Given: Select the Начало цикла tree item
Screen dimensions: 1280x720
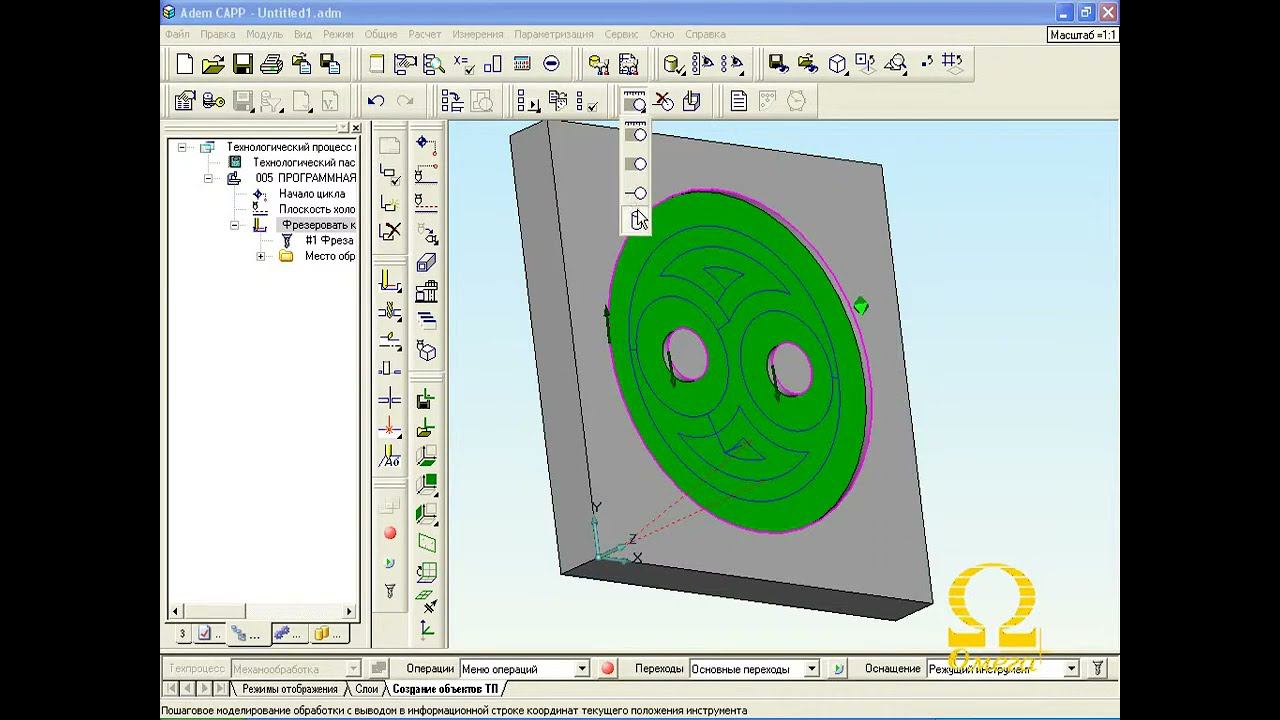Looking at the screenshot, I should [x=312, y=194].
